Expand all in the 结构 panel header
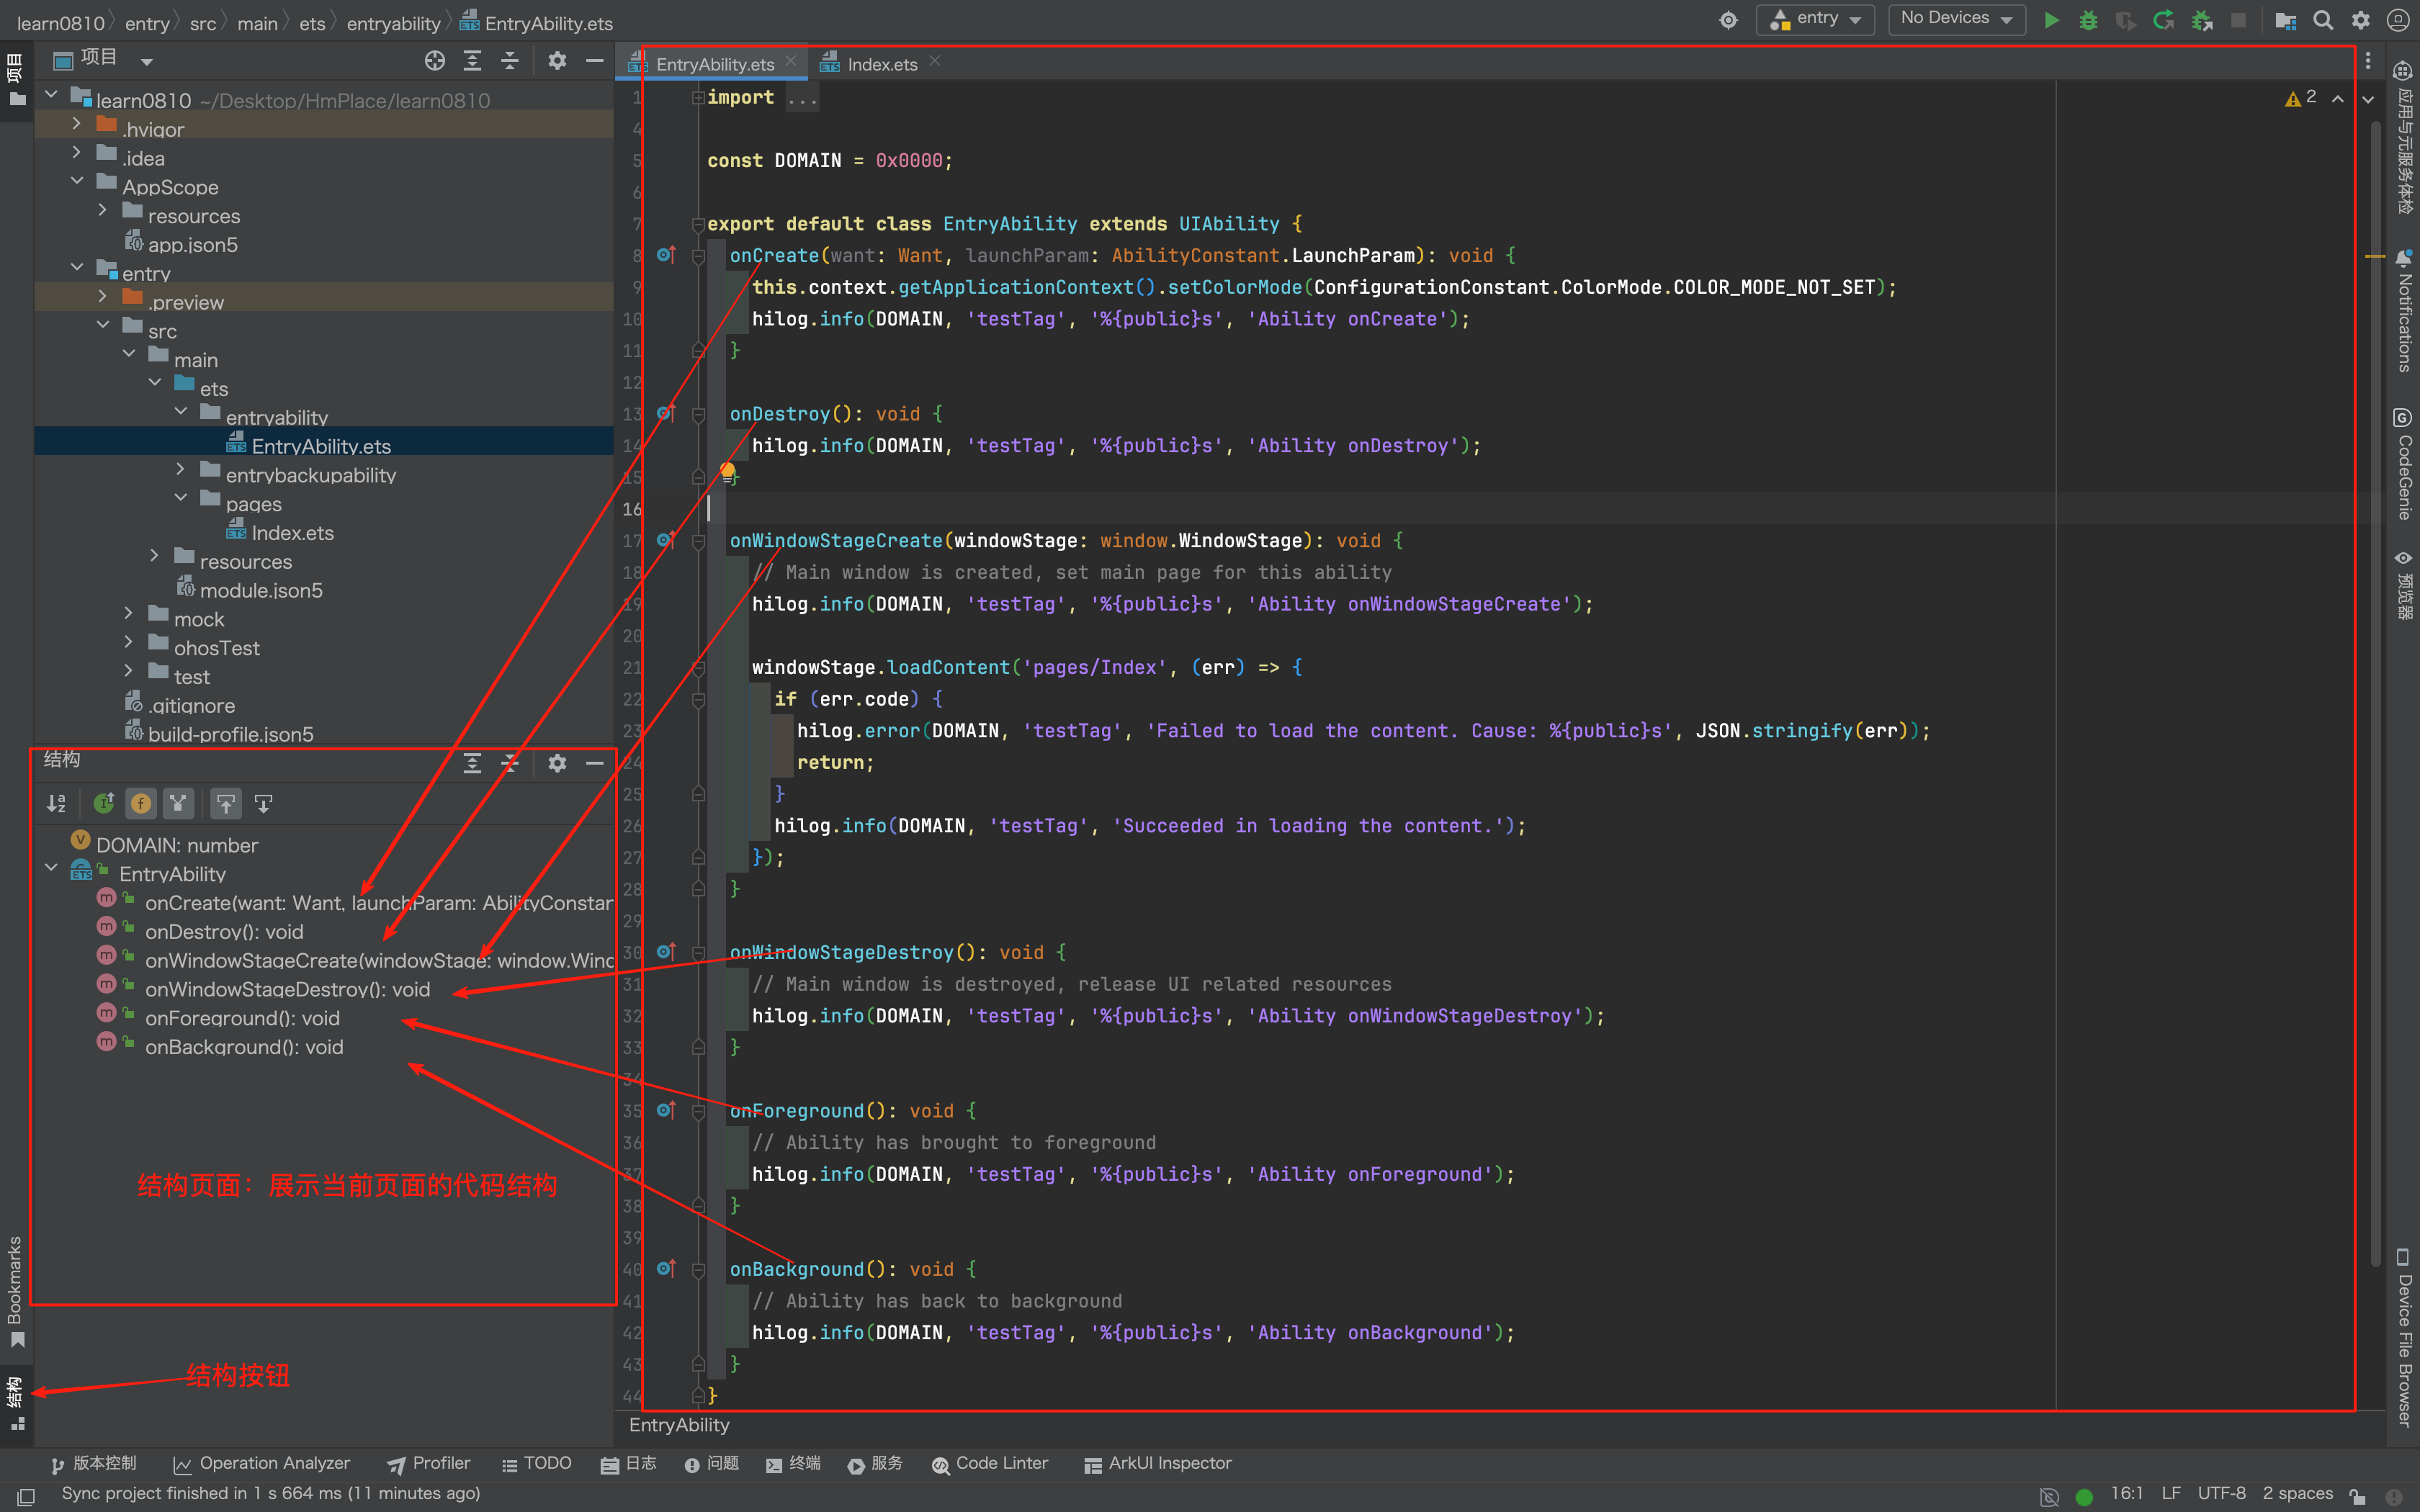The width and height of the screenshot is (2420, 1512). click(472, 763)
